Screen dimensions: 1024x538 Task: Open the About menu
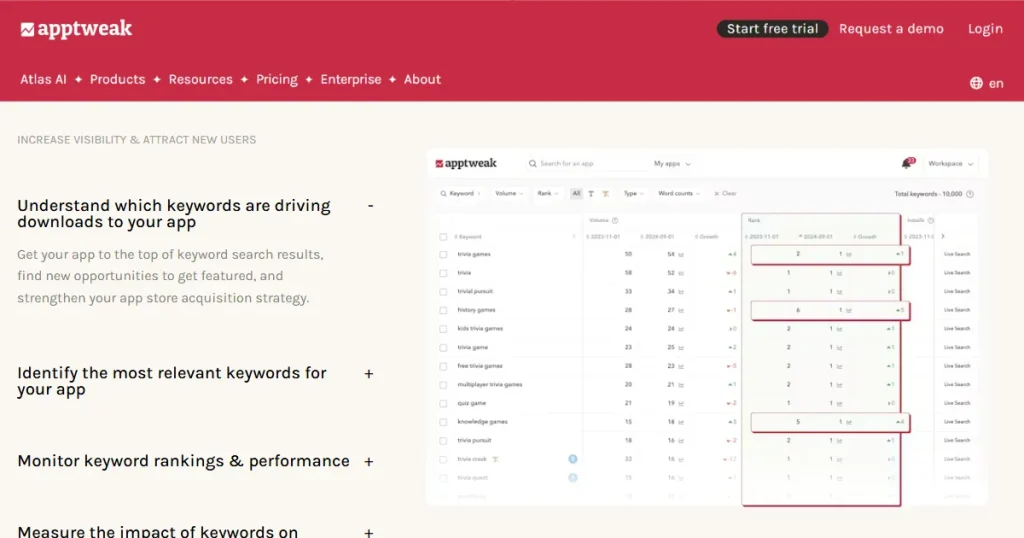(423, 80)
